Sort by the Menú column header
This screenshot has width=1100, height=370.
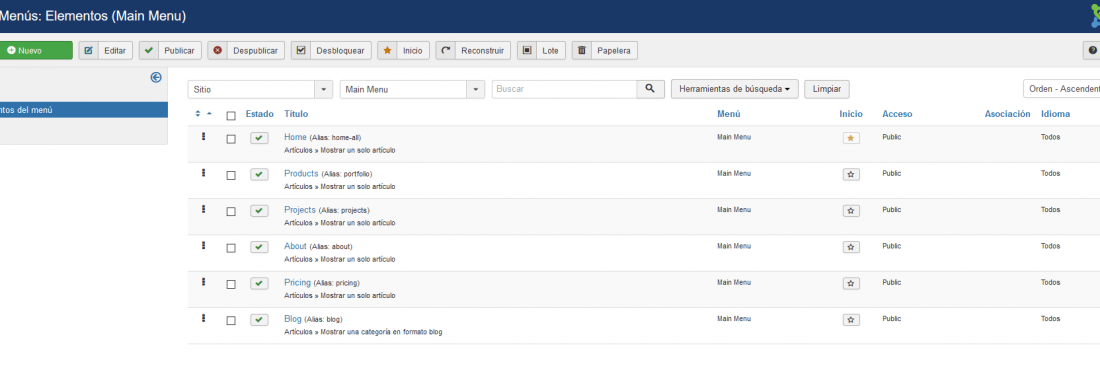(x=728, y=114)
